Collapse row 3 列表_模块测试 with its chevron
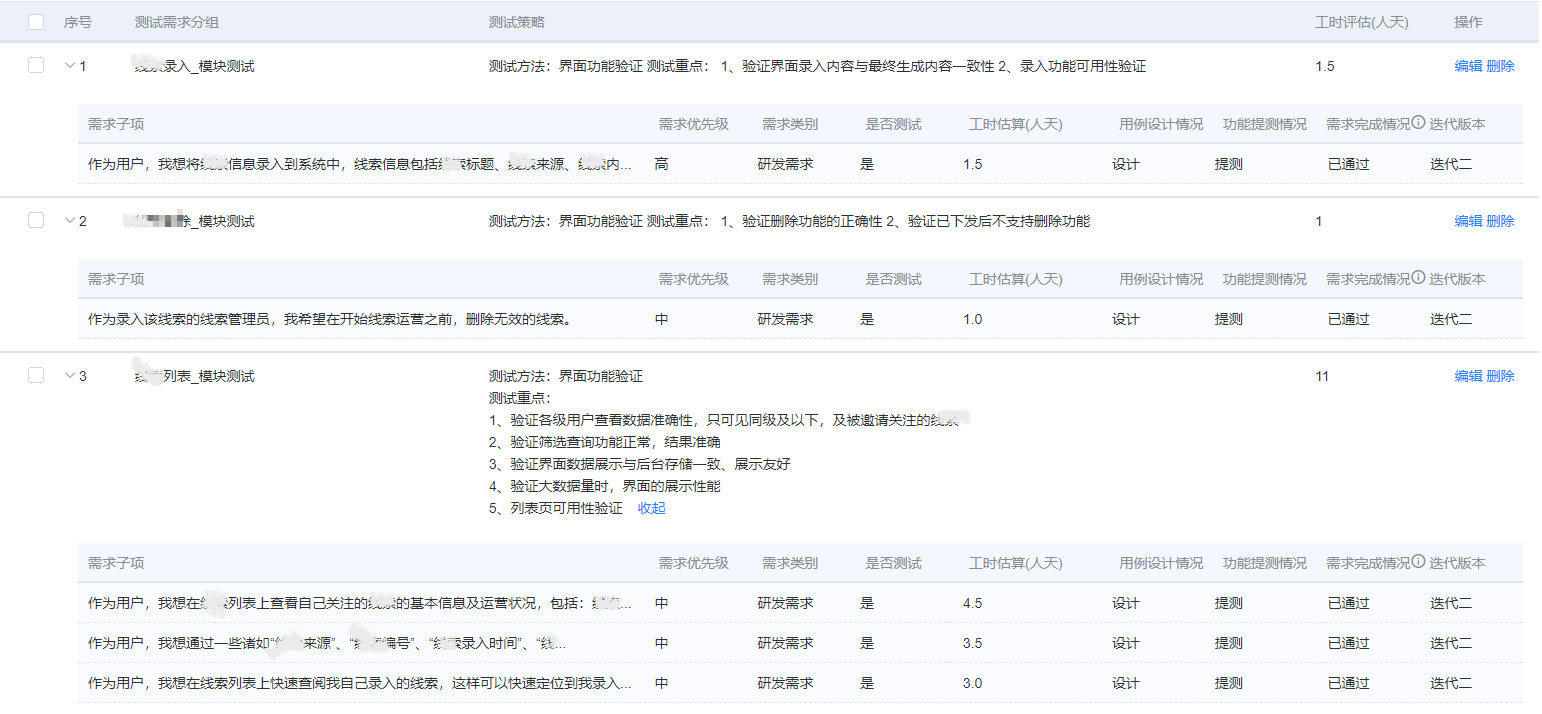Viewport: 1542px width, 714px height. (x=69, y=376)
